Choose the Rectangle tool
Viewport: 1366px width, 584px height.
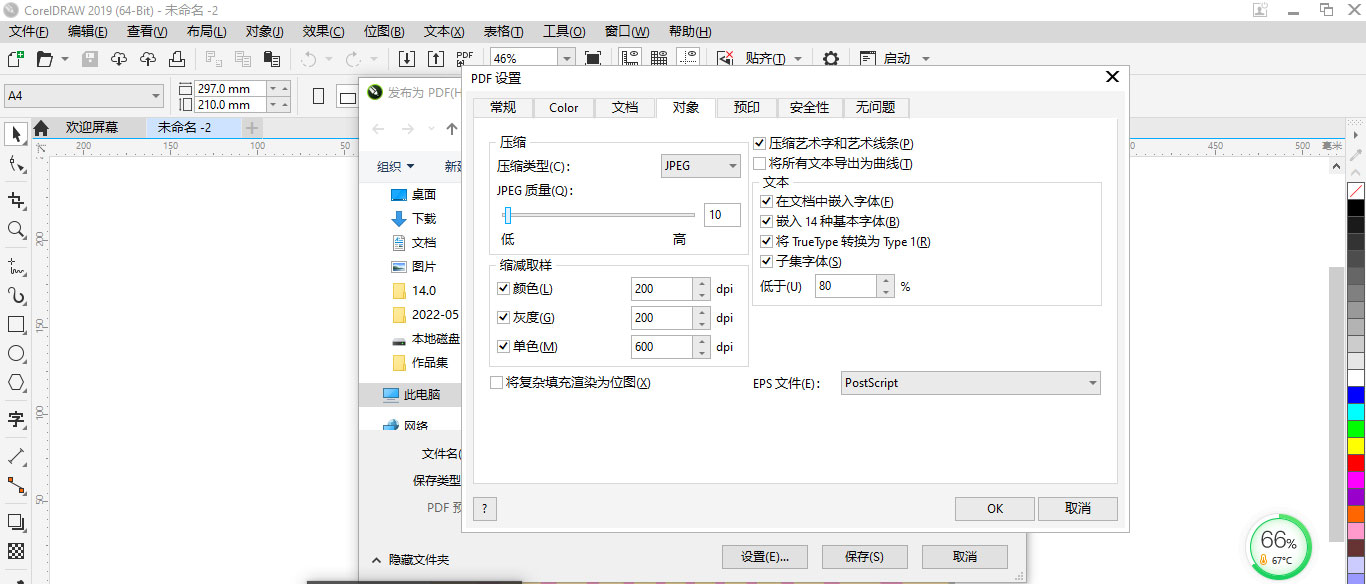[x=15, y=324]
